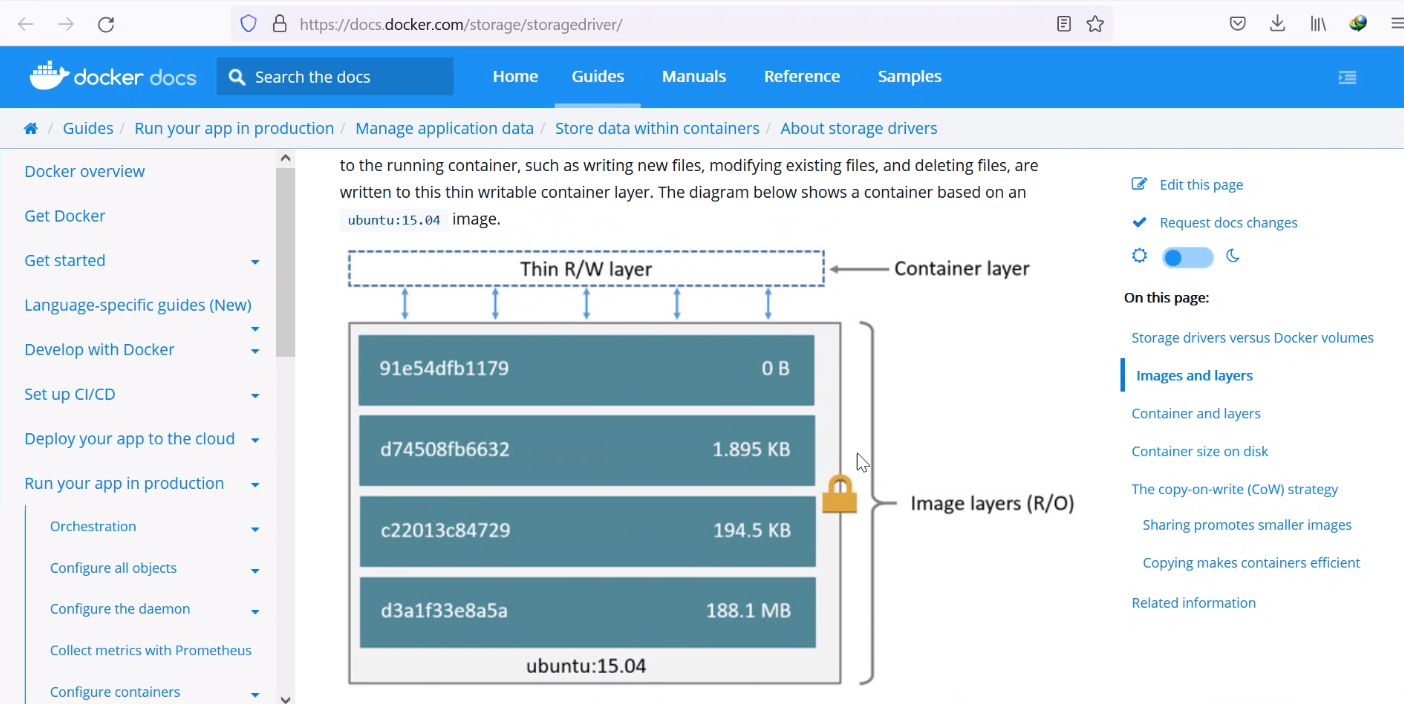Go to Container size on disk
The width and height of the screenshot is (1404, 718).
pyautogui.click(x=1199, y=451)
